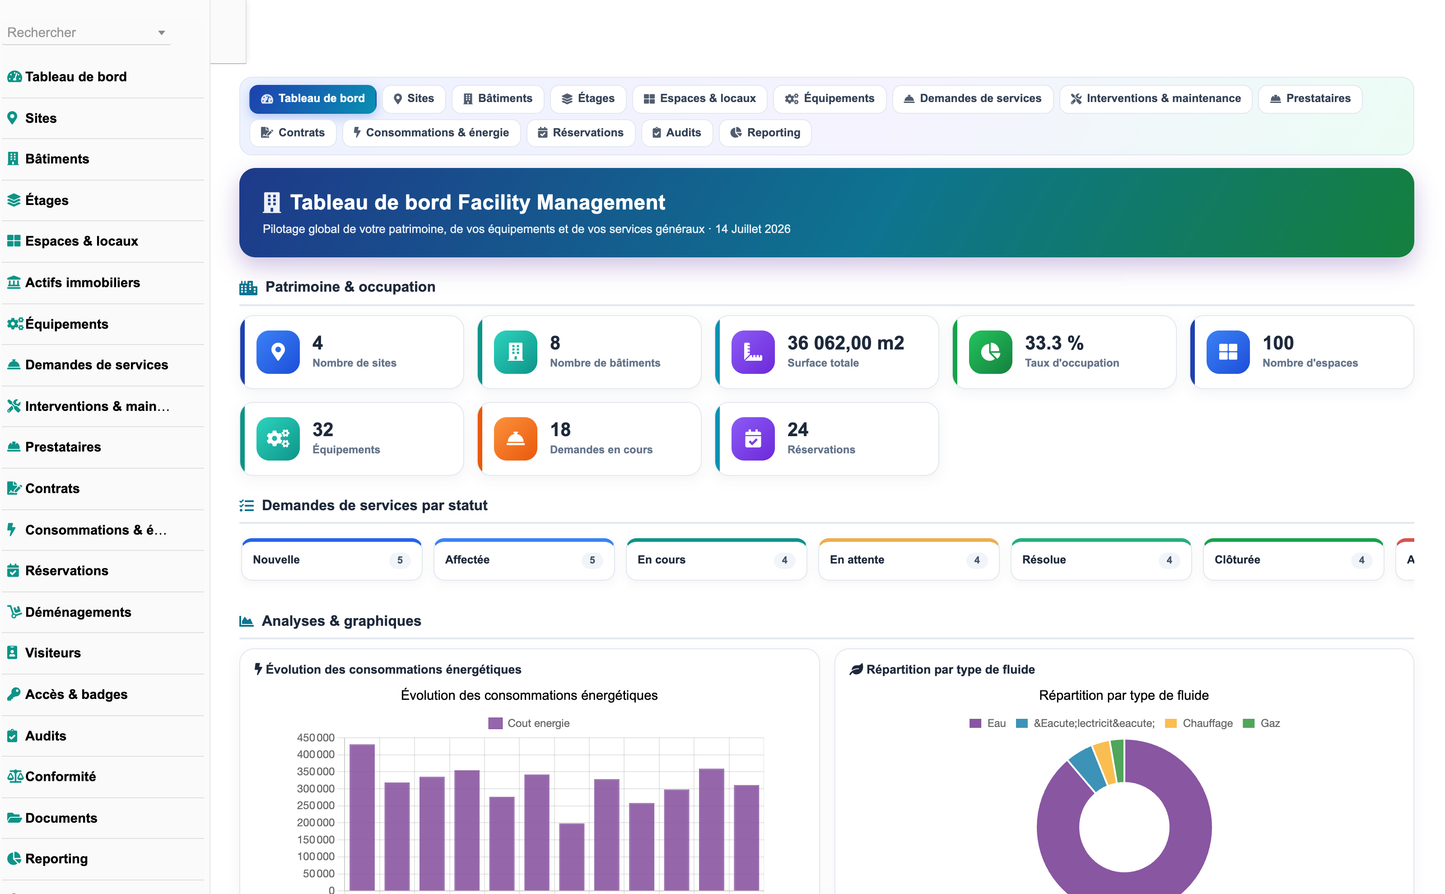Open the Clôturée status card
This screenshot has height=894, width=1445.
click(x=1293, y=560)
